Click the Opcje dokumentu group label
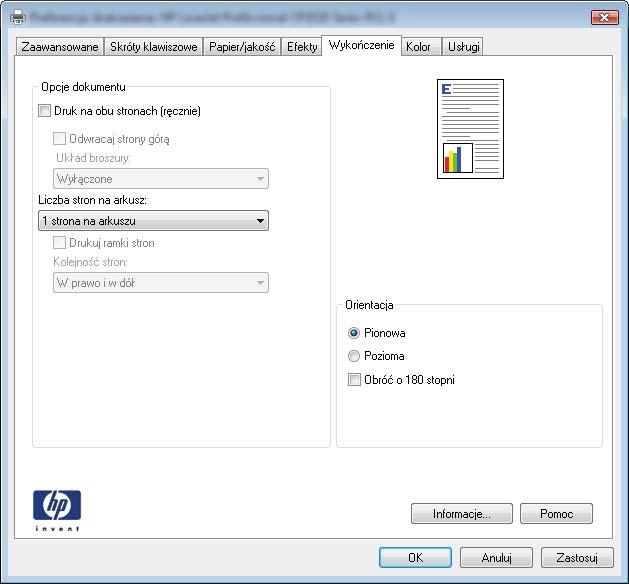 (83, 87)
